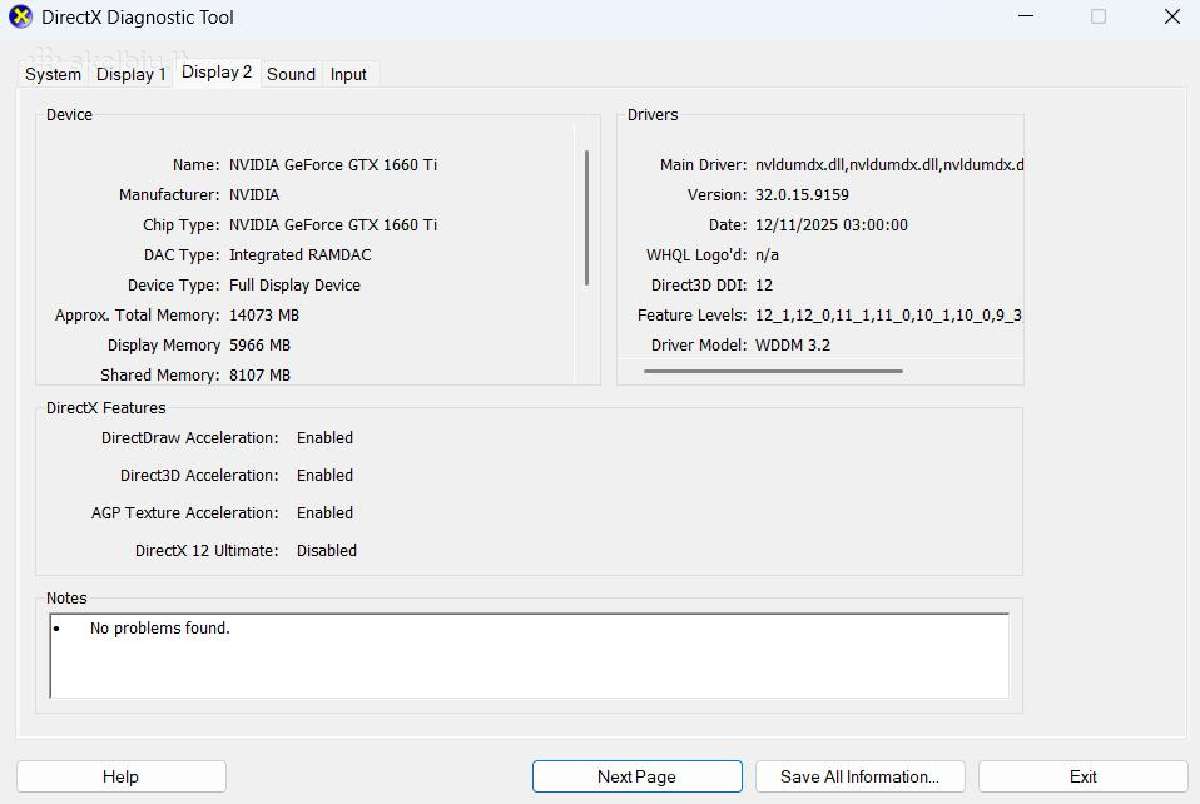Click 'Disabled' beside DirectX 12 Ultimate
The width and height of the screenshot is (1200, 804).
tap(327, 550)
